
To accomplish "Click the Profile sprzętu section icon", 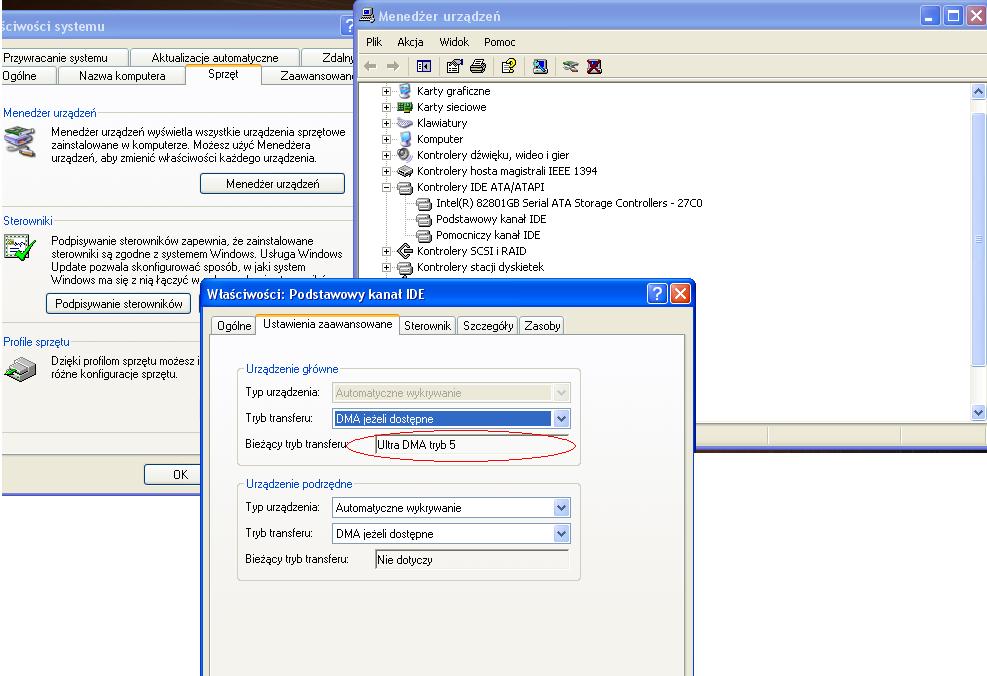I will 20,369.
